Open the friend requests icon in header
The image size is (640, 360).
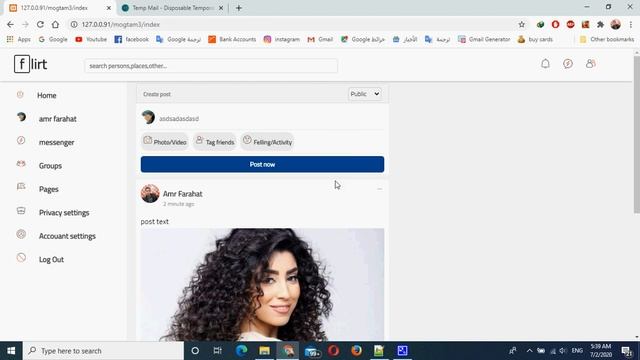click(590, 64)
